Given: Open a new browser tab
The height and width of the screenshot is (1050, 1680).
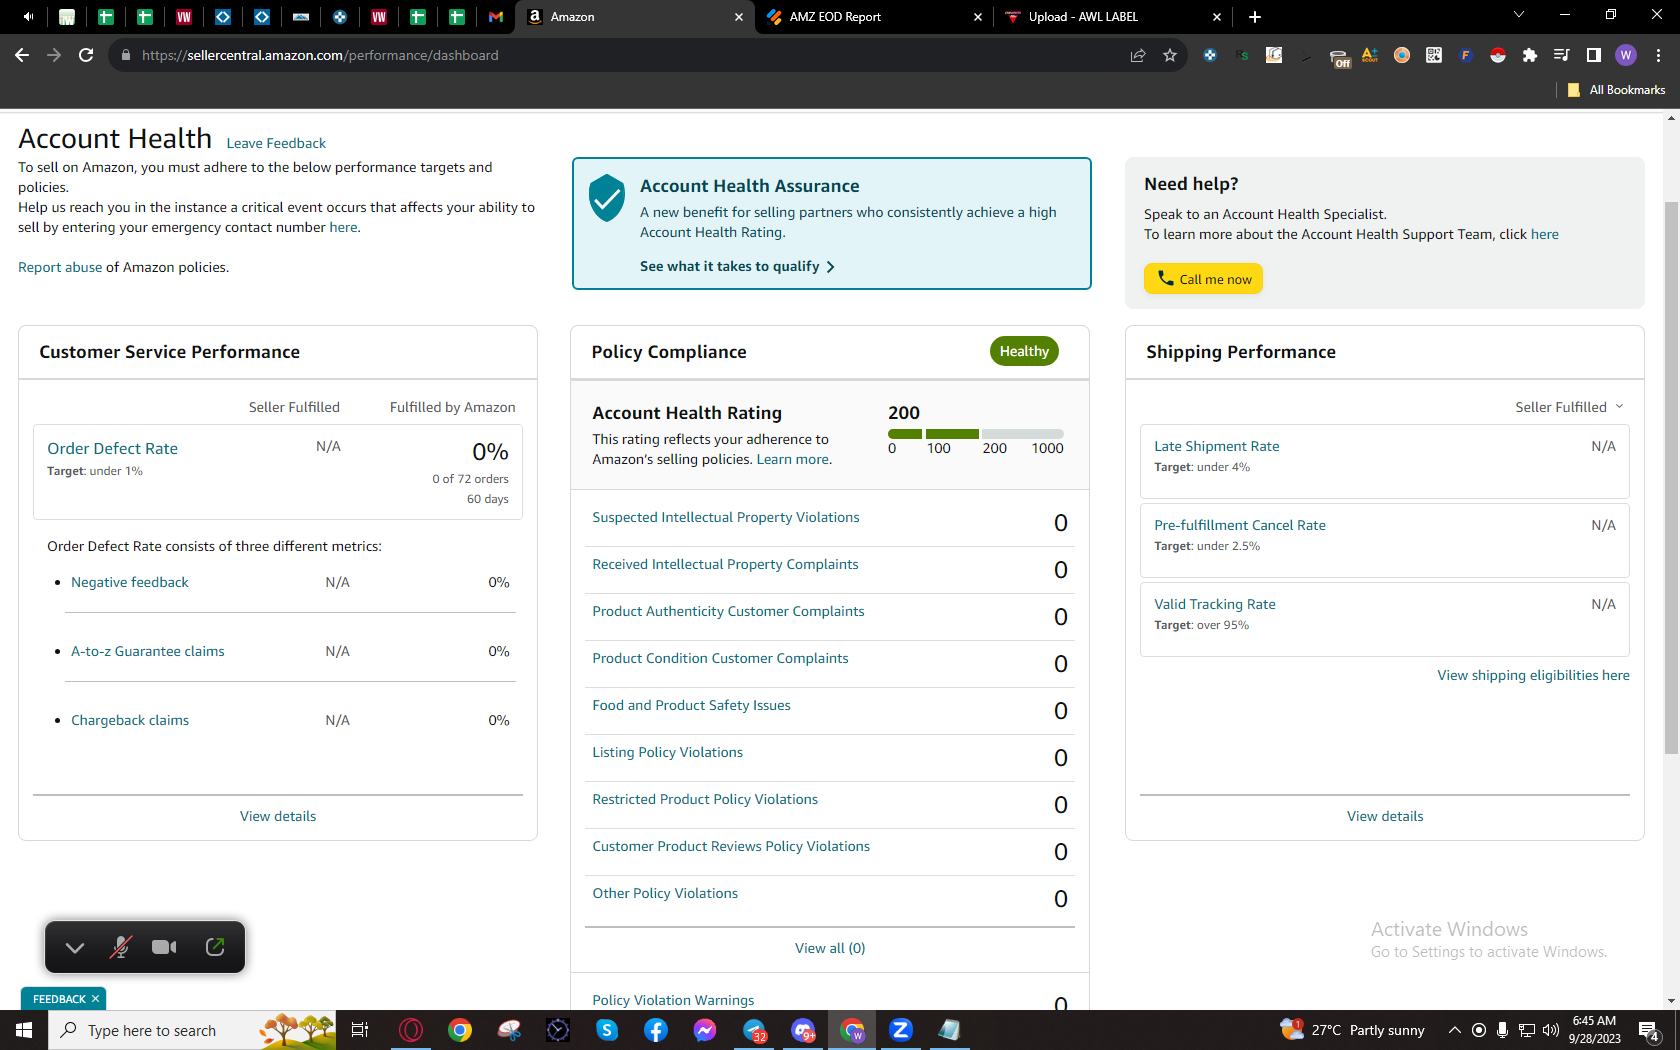Looking at the screenshot, I should pos(1255,17).
